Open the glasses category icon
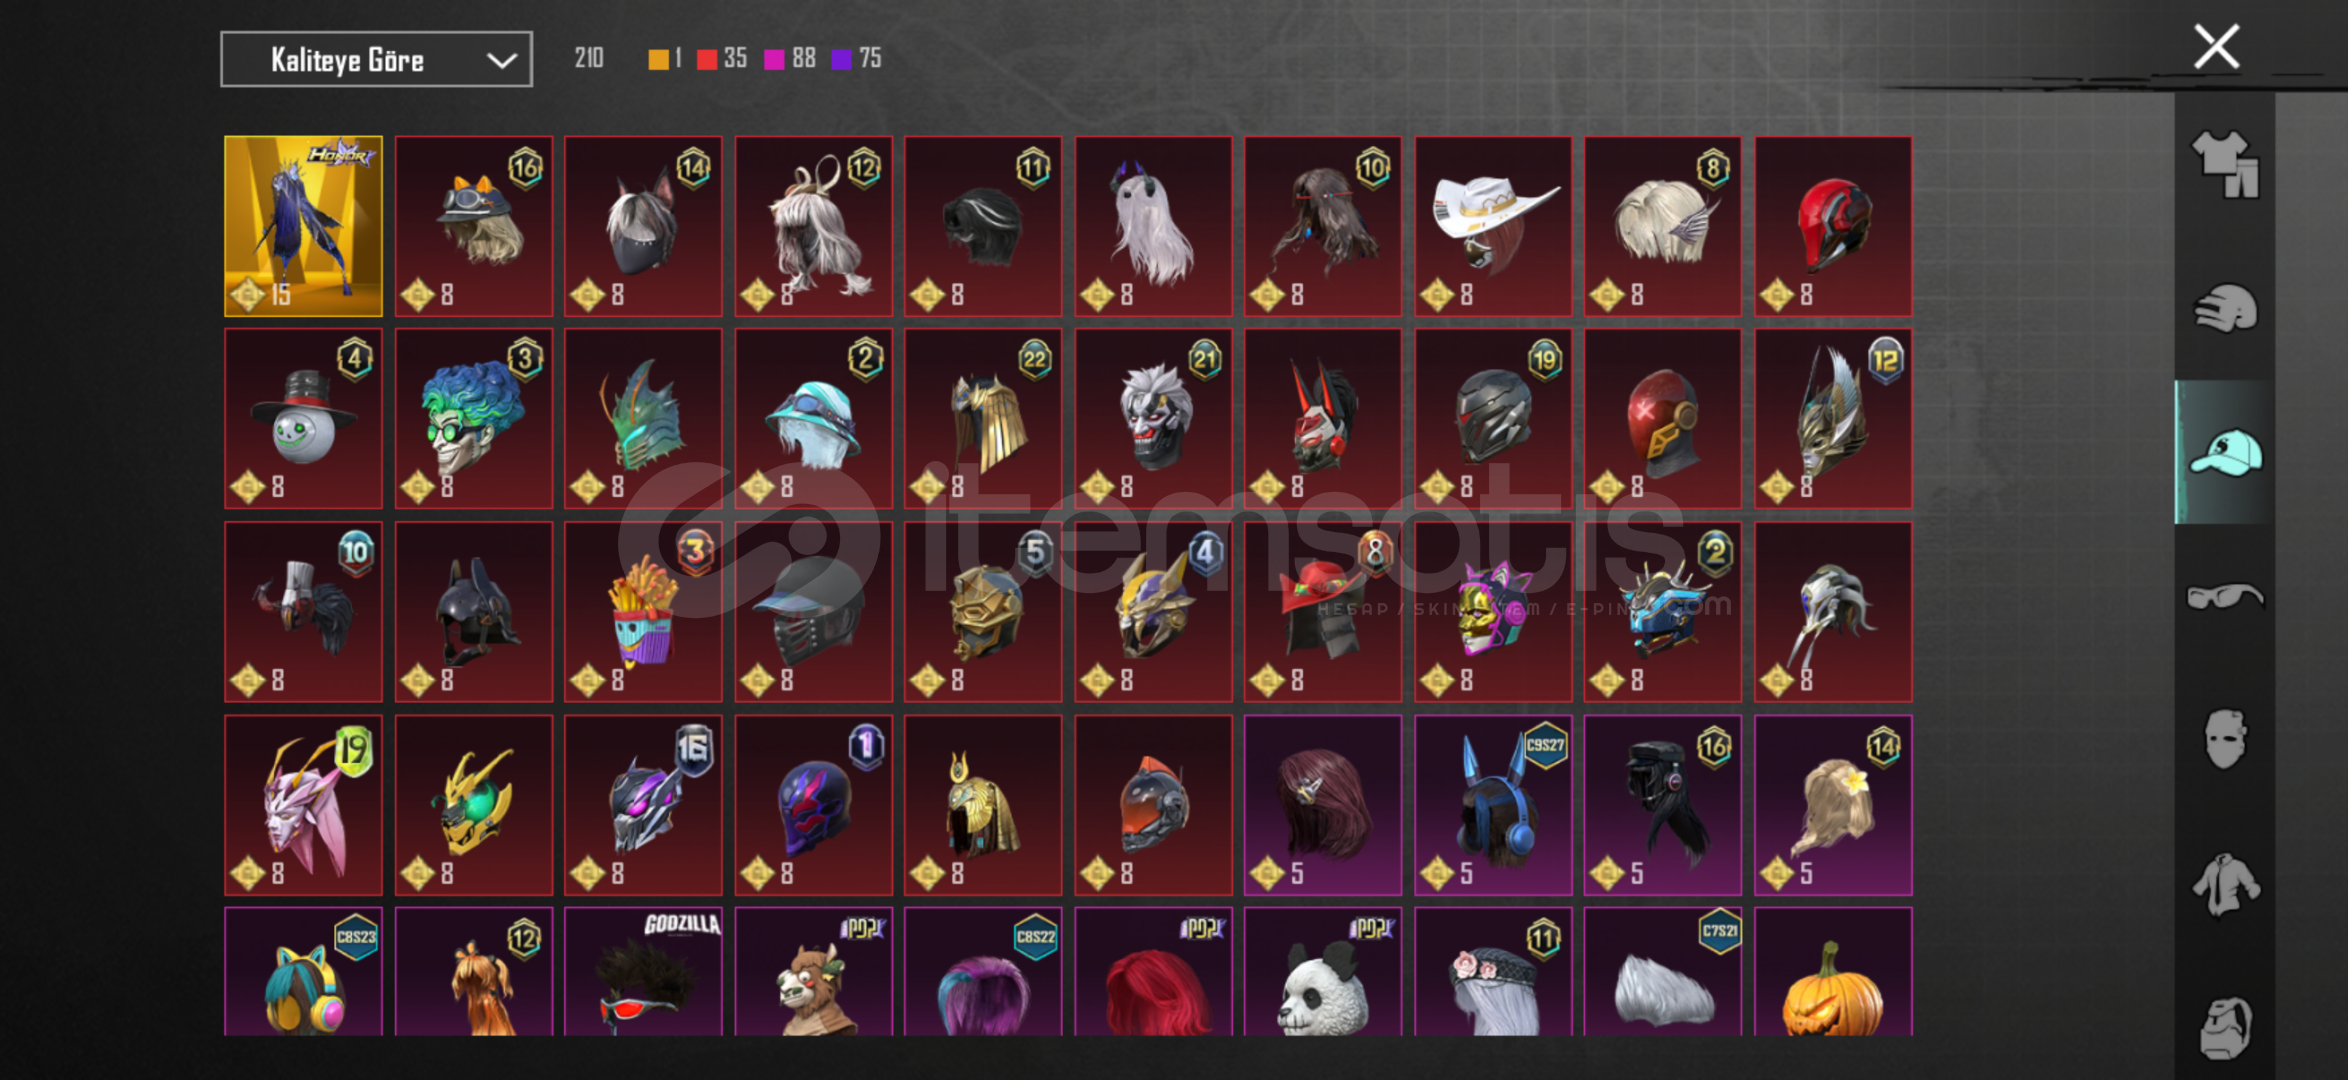2348x1080 pixels. point(2225,597)
